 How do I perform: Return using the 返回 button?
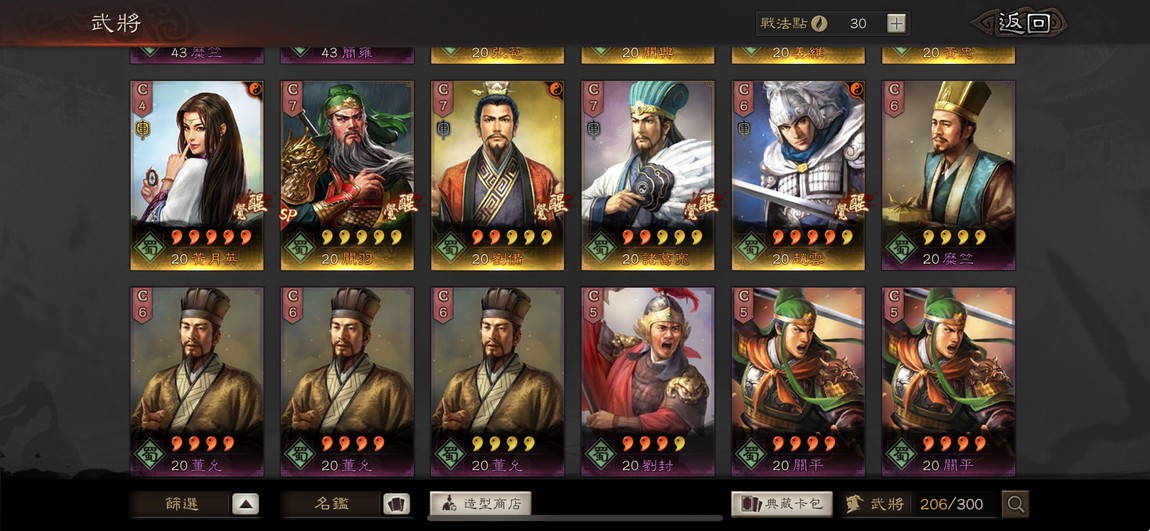coord(1021,23)
